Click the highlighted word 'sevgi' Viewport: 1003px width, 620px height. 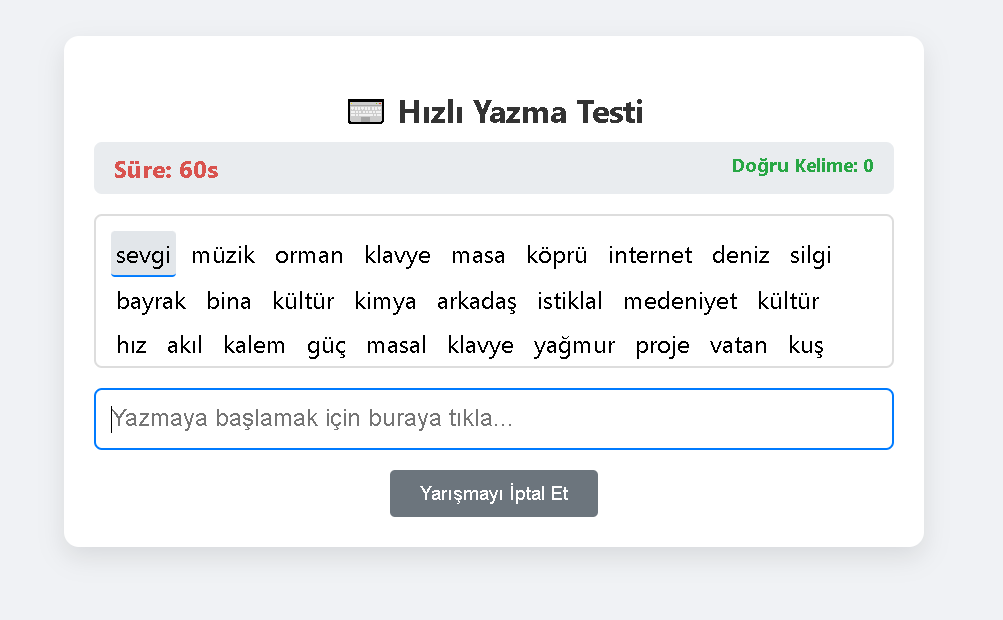[143, 255]
